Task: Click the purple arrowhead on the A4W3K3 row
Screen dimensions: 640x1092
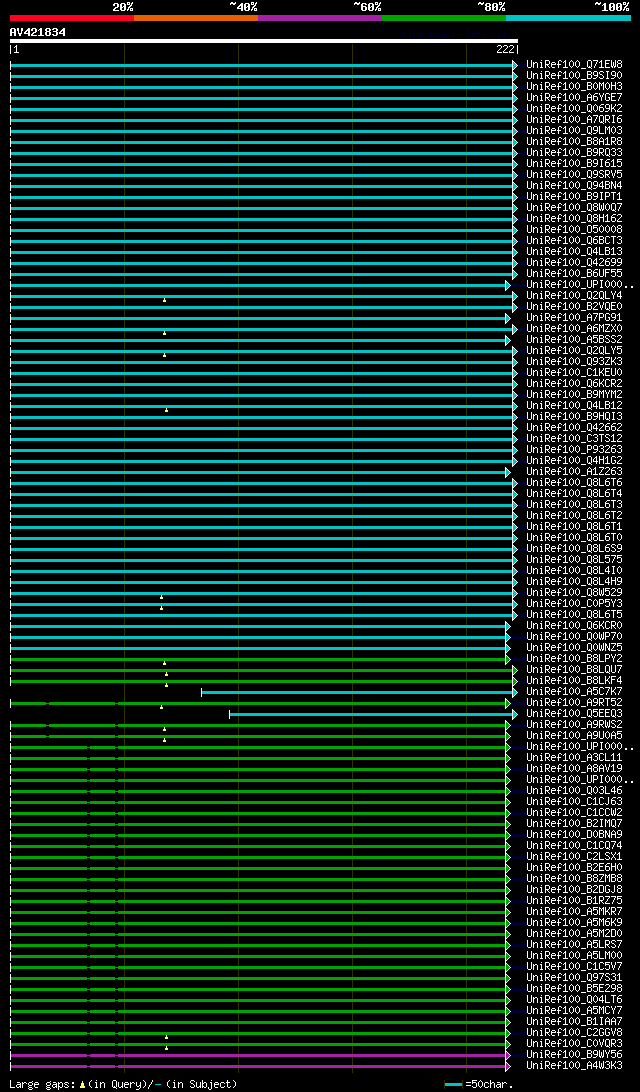Action: 508,1066
